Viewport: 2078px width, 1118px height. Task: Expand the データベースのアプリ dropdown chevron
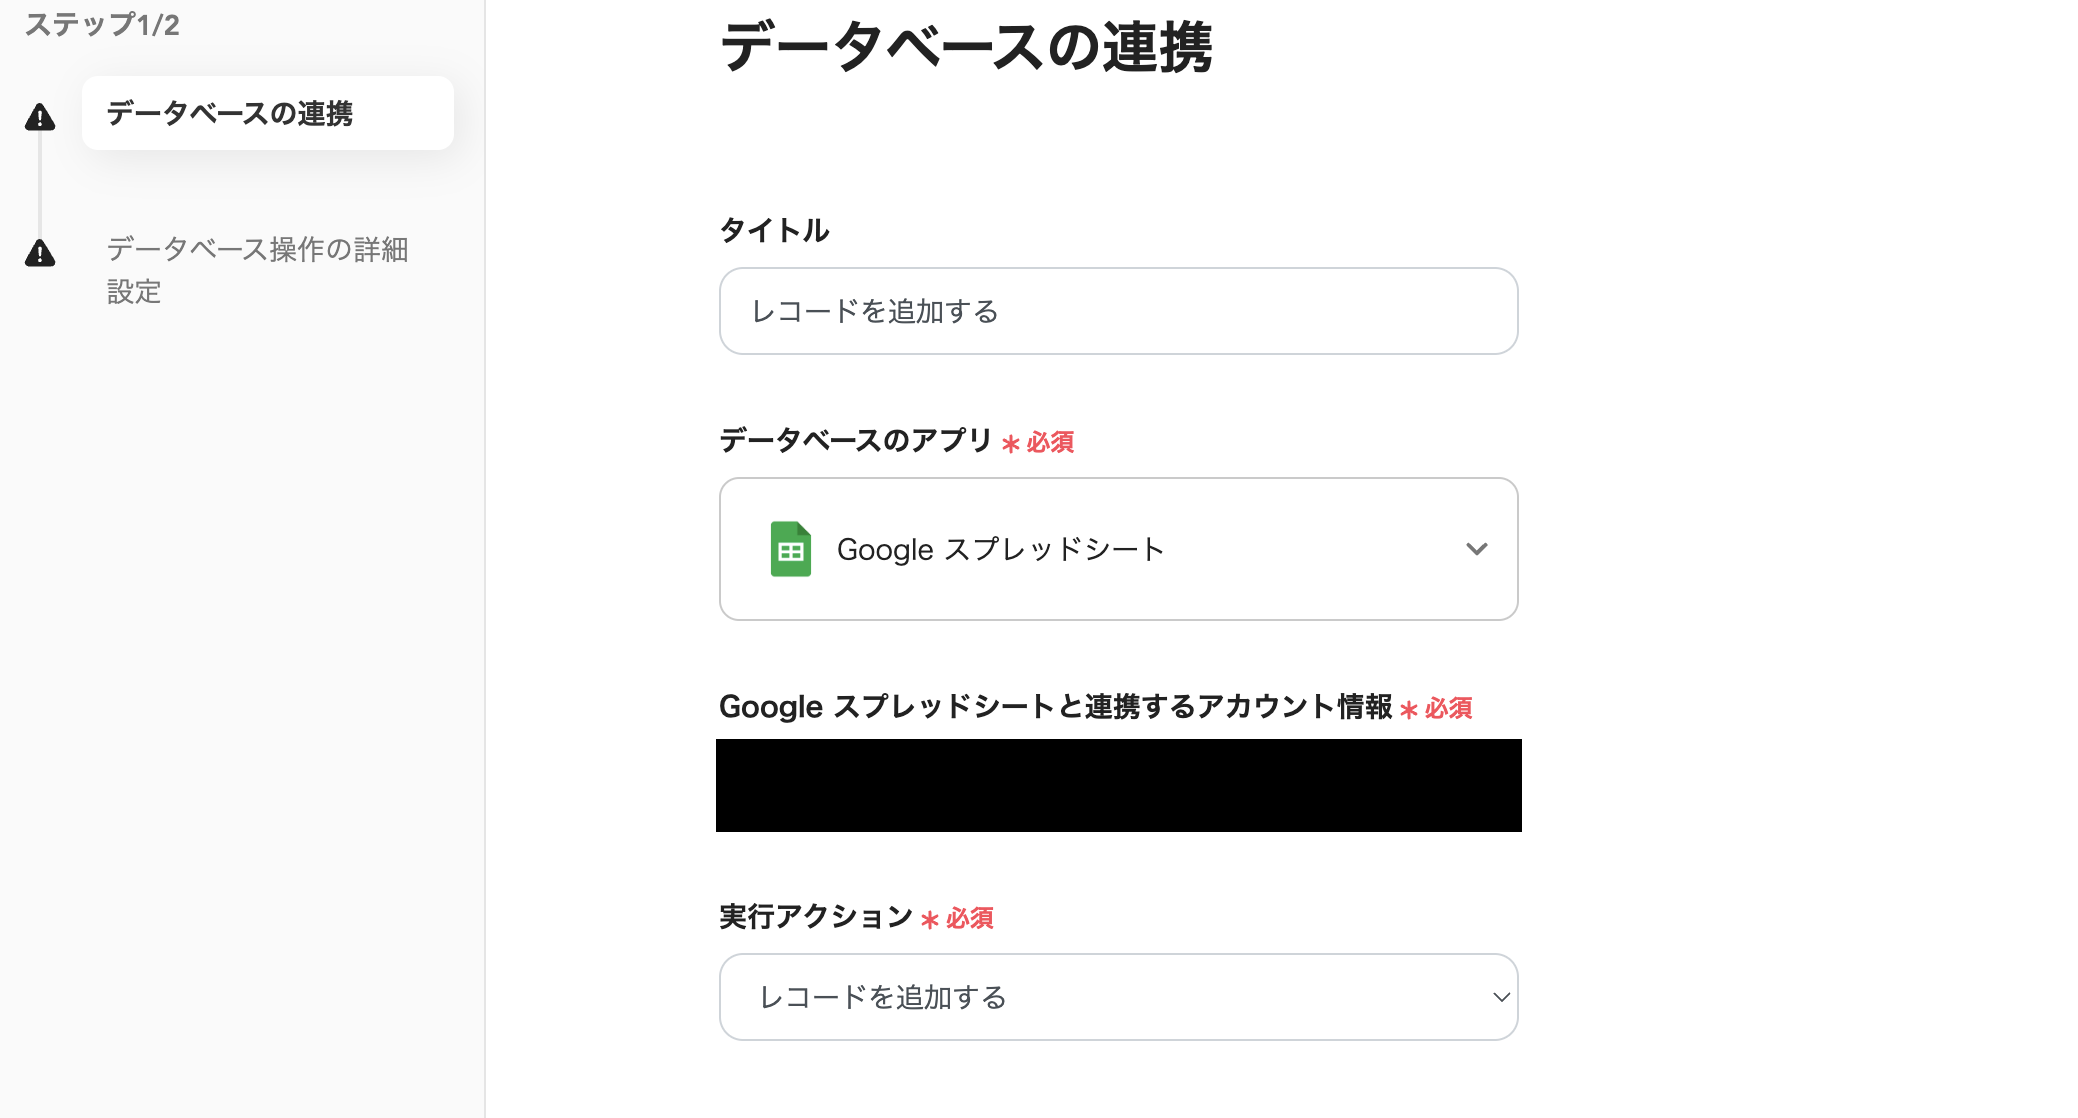[x=1476, y=549]
